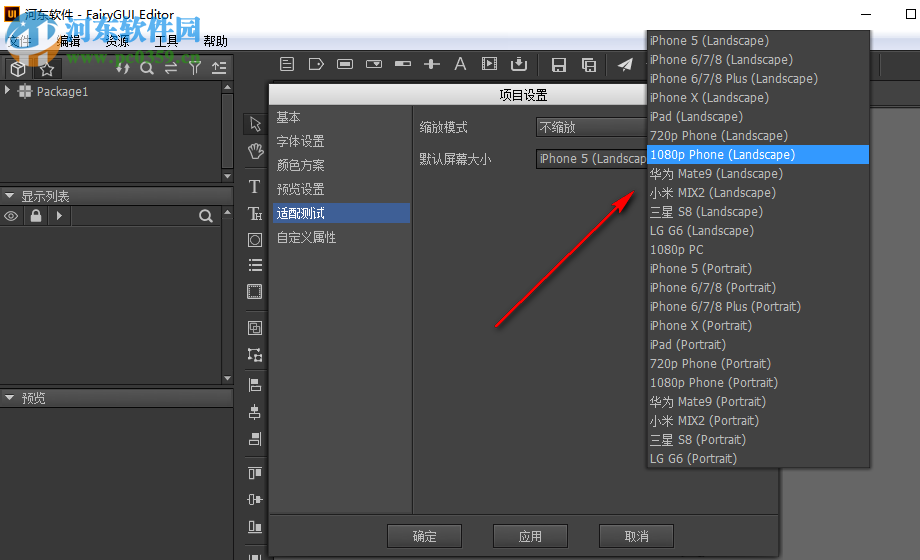
Task: Open the 资源 menu
Action: click(118, 41)
